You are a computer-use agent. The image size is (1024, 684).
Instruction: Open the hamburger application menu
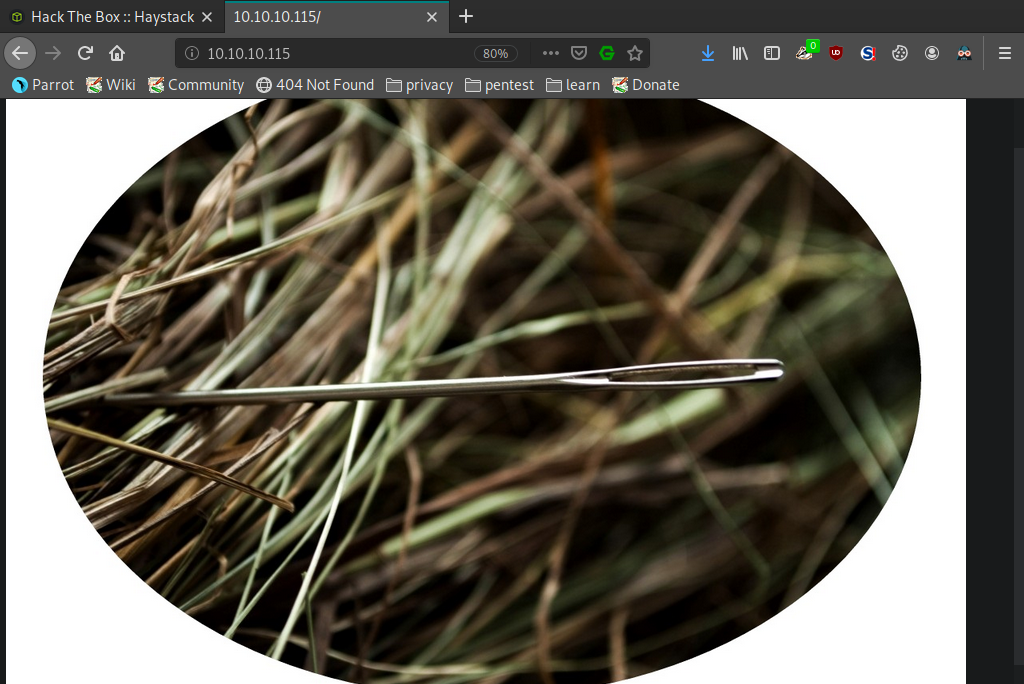pos(1004,54)
